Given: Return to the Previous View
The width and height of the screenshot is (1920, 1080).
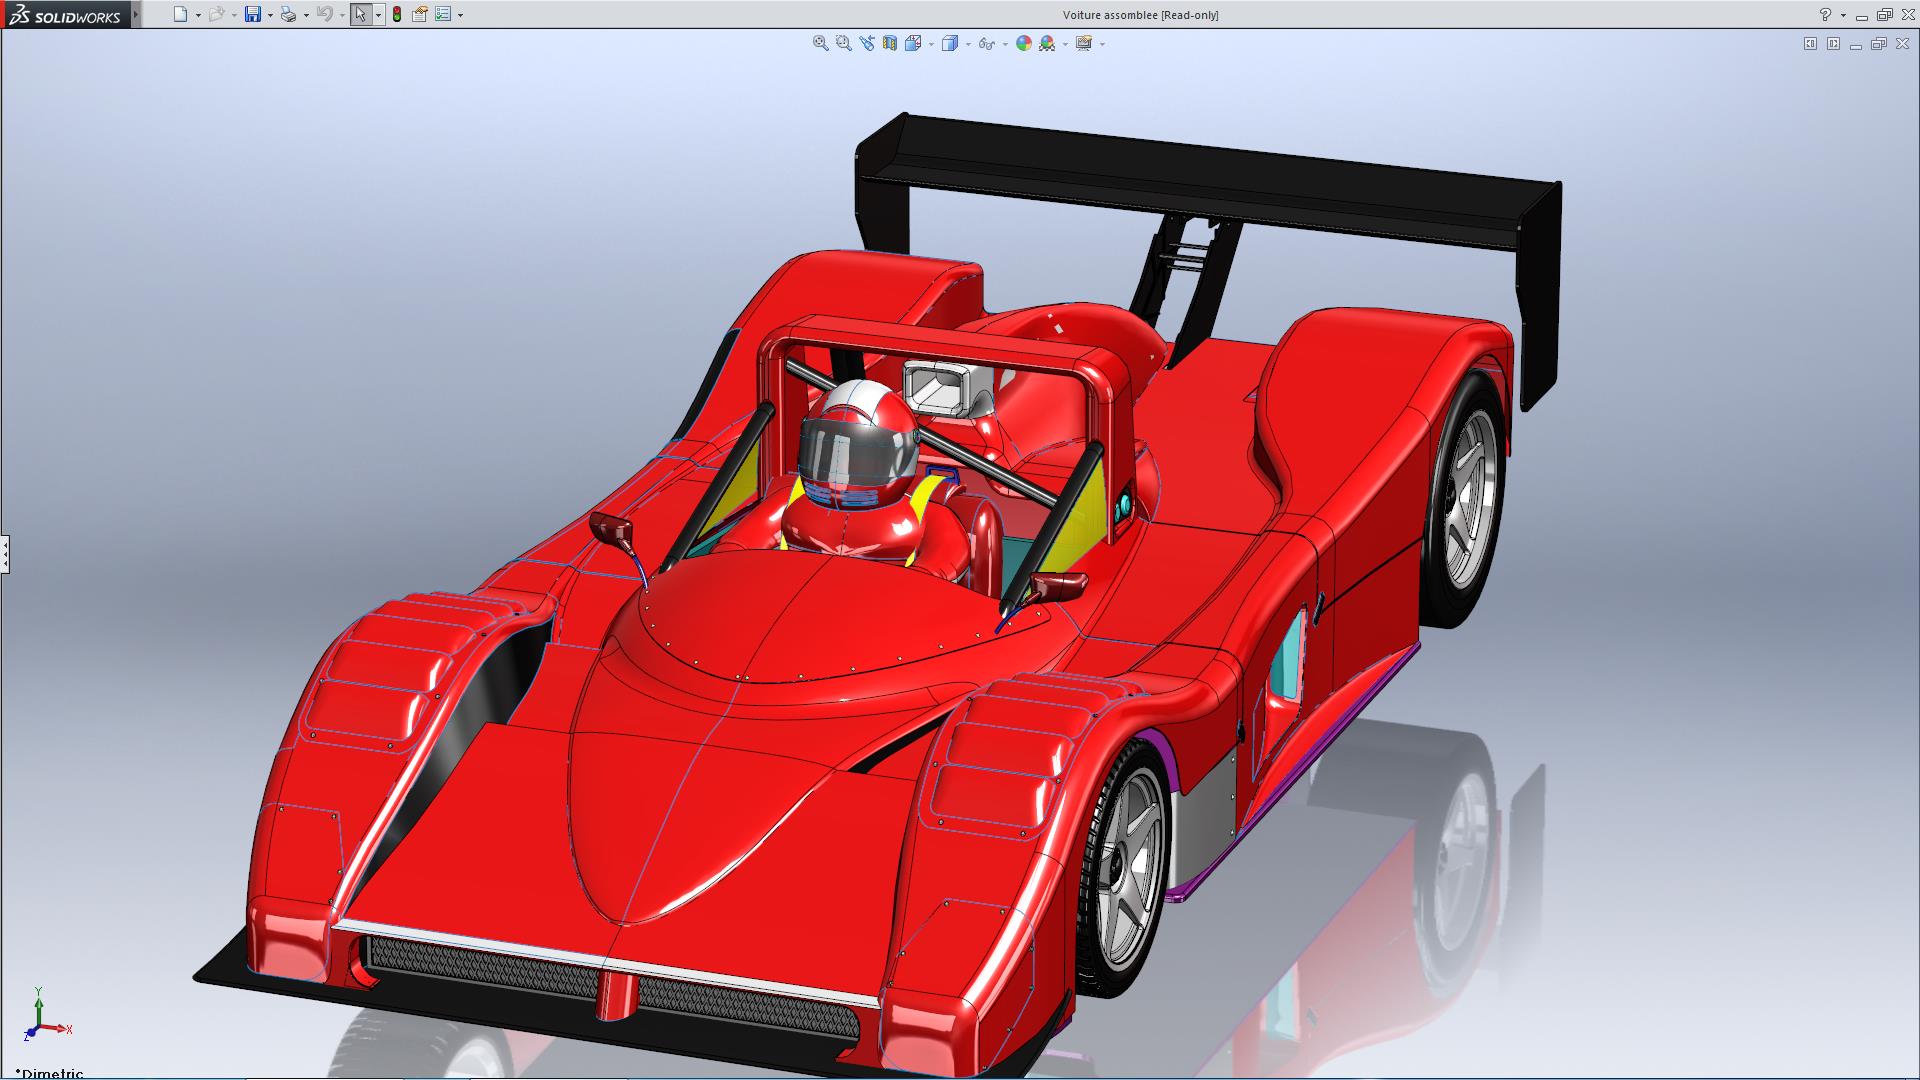Looking at the screenshot, I should point(866,43).
